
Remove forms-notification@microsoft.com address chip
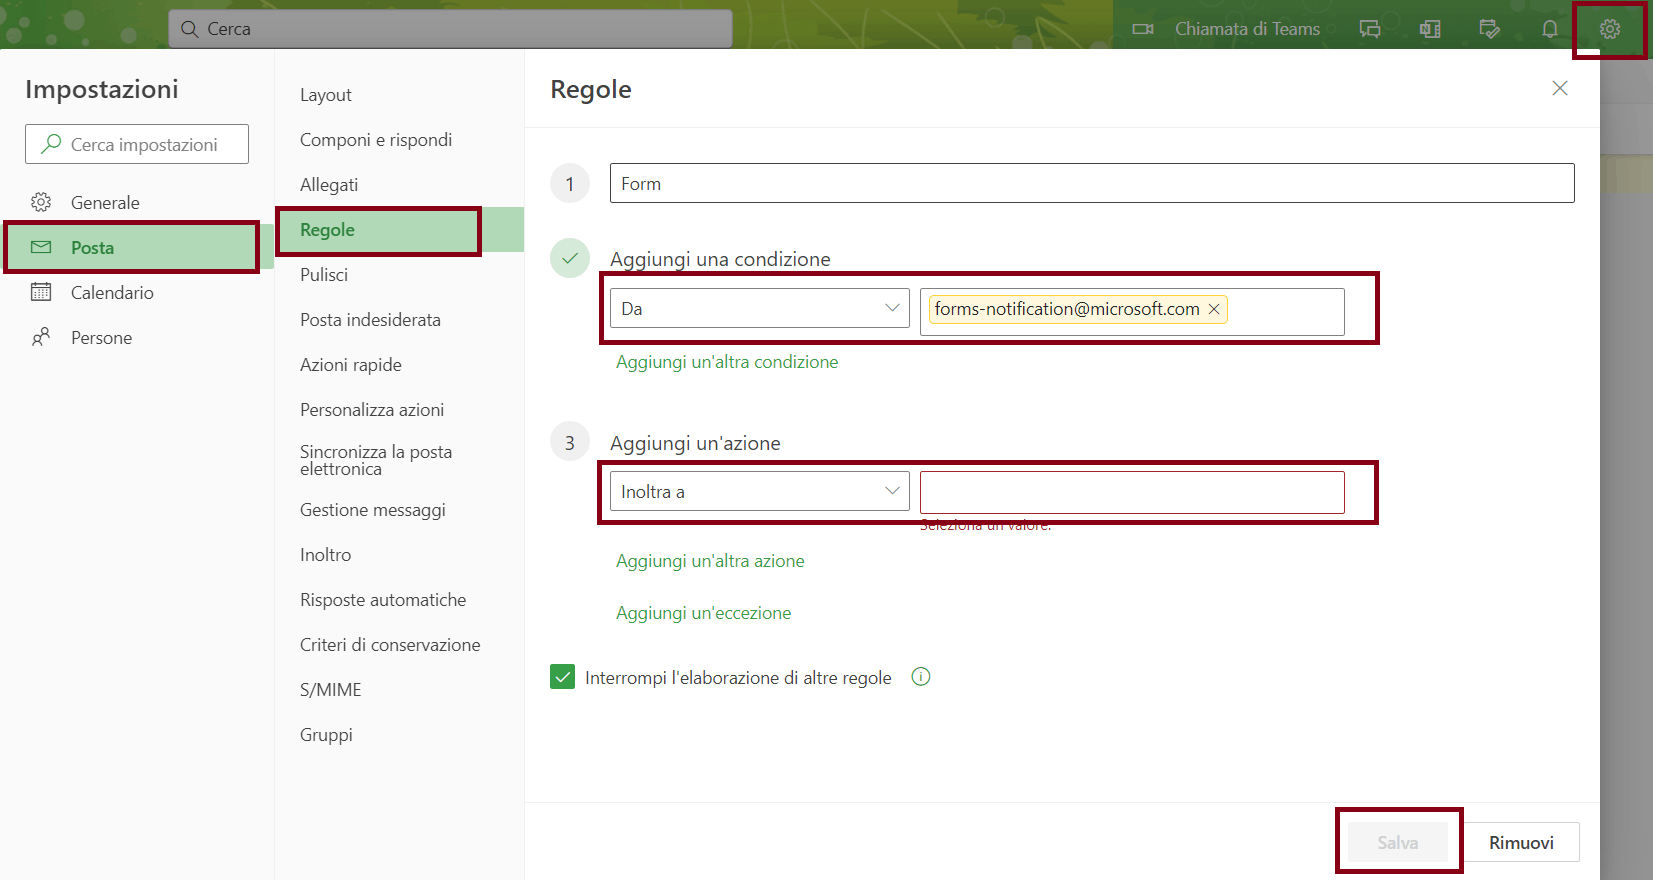1214,309
